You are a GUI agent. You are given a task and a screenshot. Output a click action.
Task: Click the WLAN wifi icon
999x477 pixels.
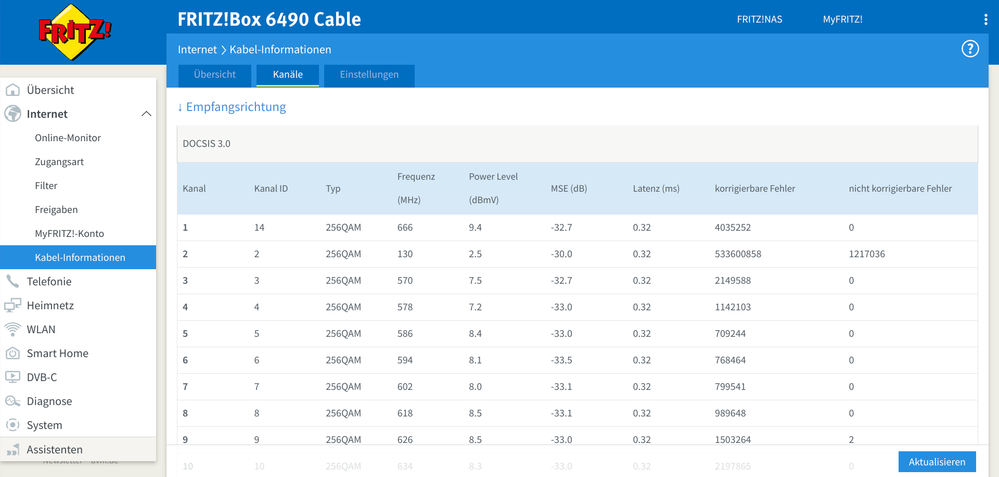click(x=13, y=329)
